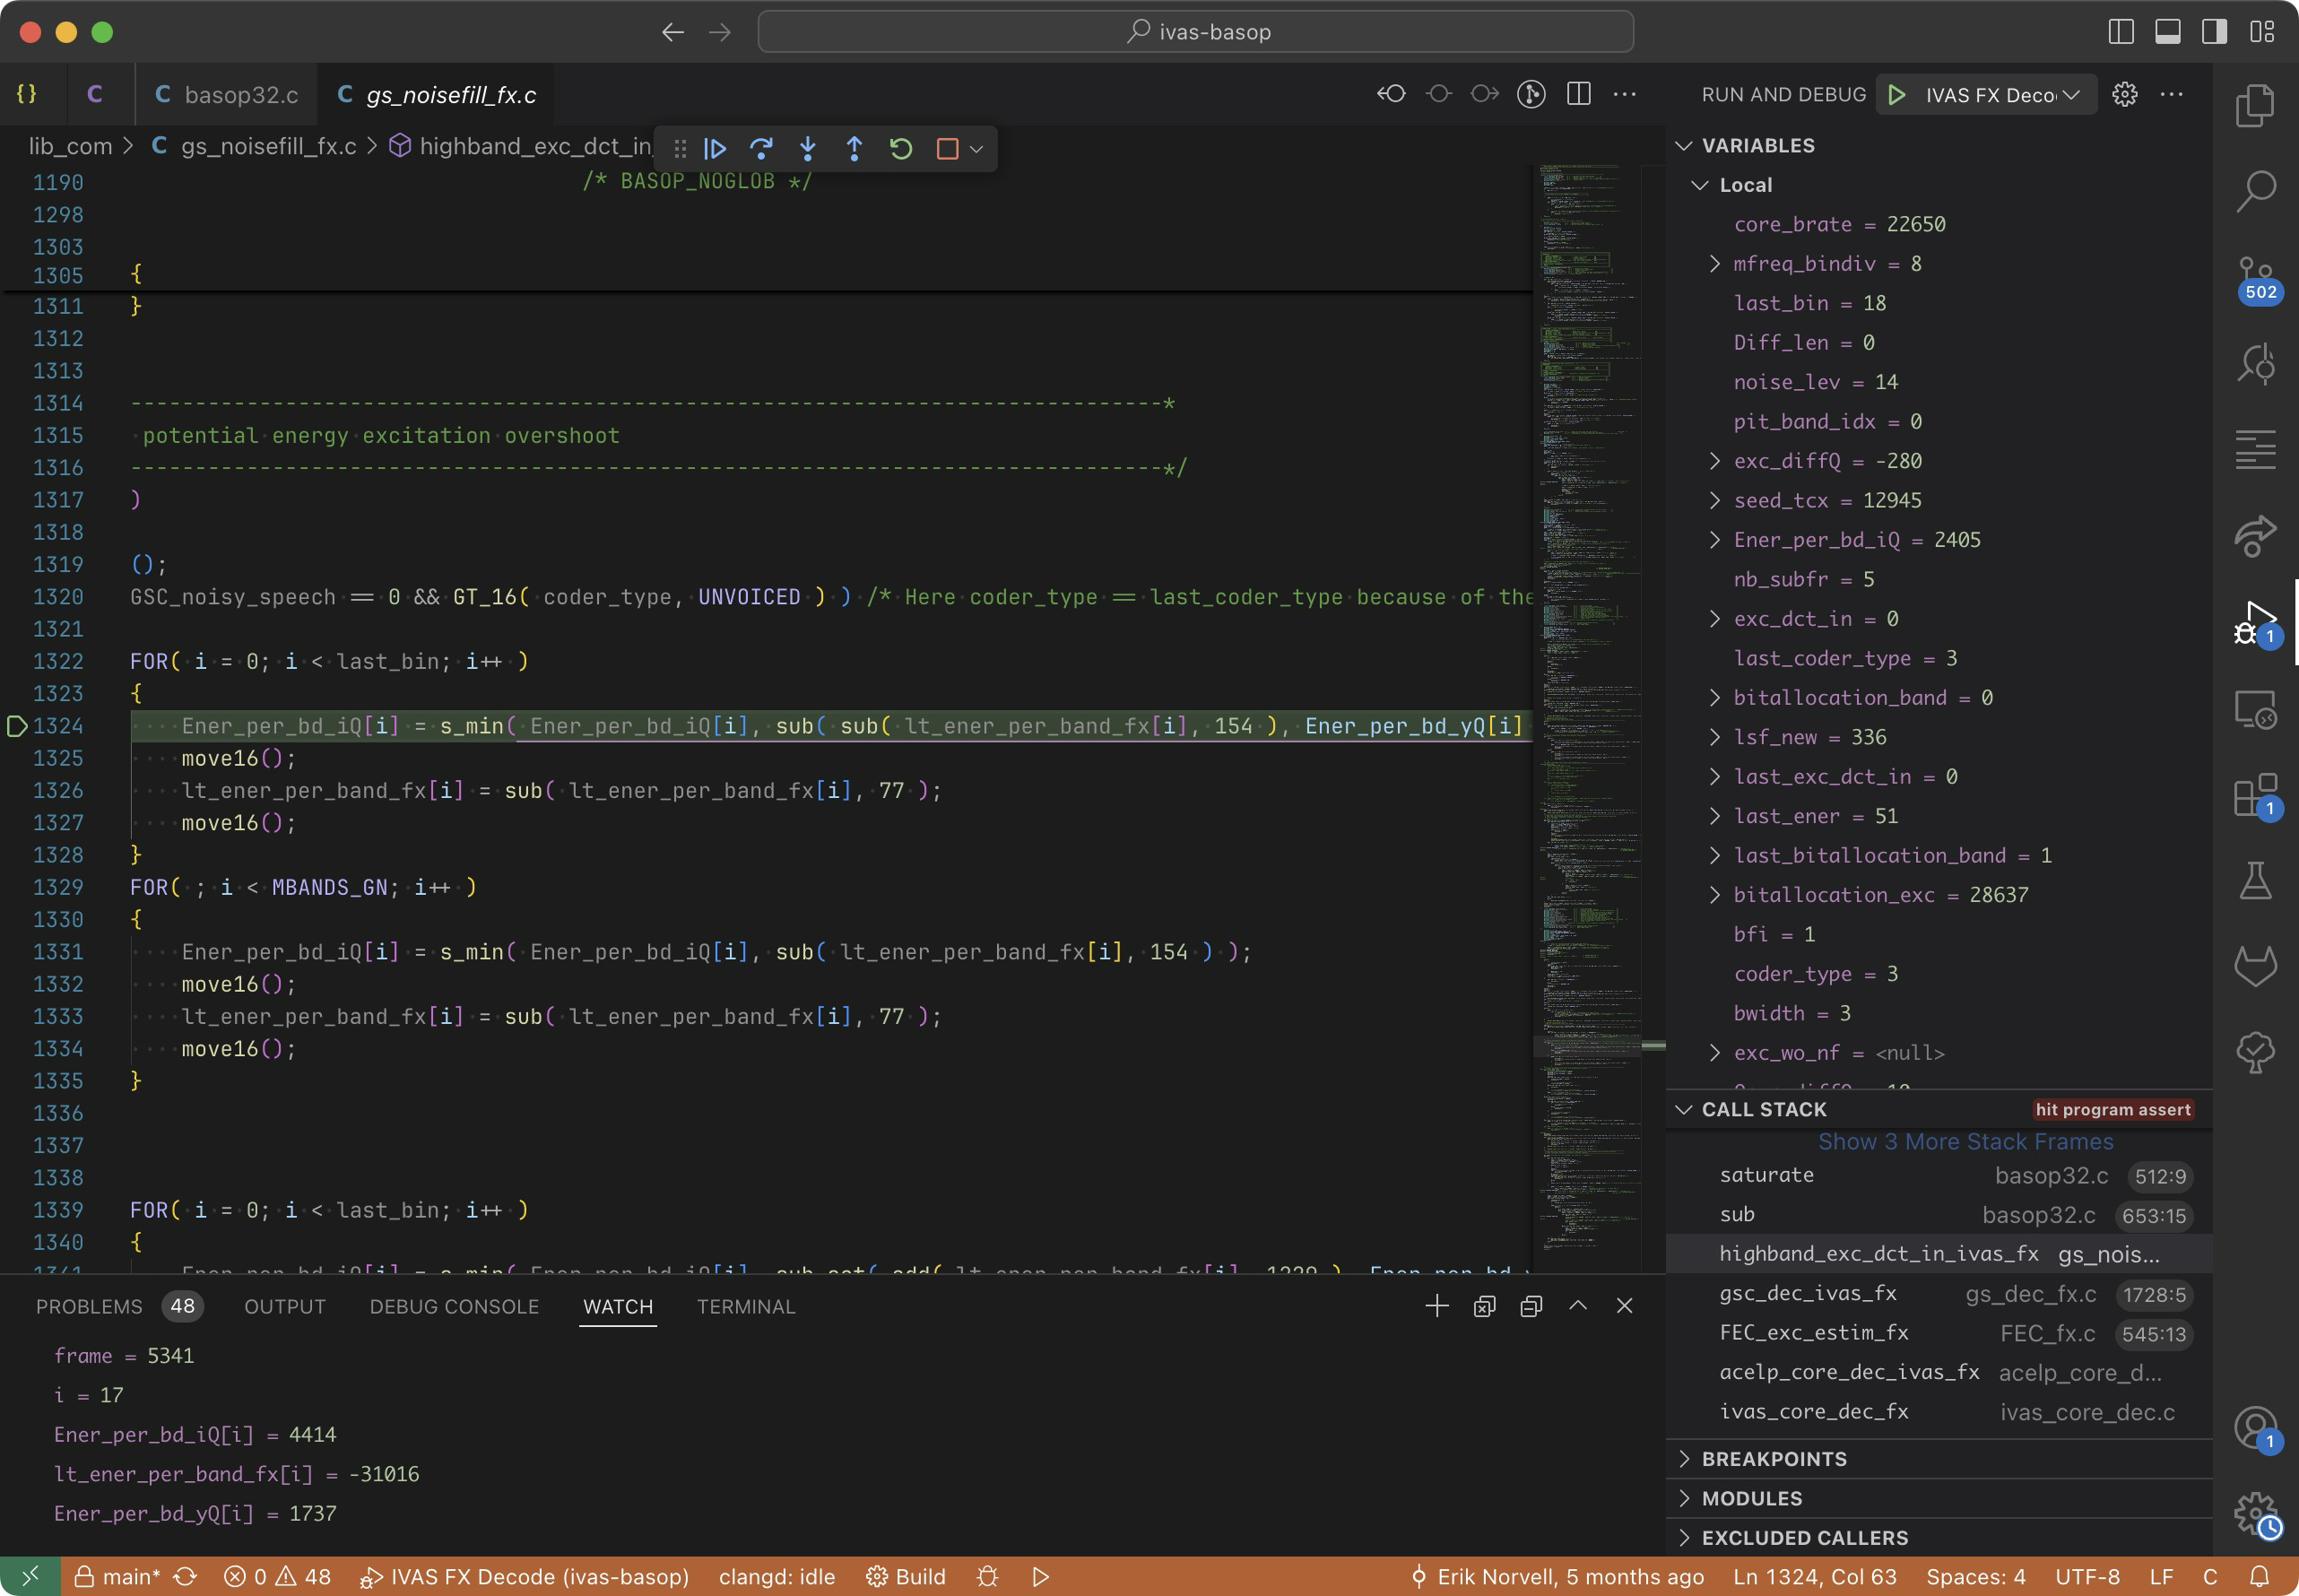
Task: Stop debugging with the red square
Action: click(x=947, y=149)
